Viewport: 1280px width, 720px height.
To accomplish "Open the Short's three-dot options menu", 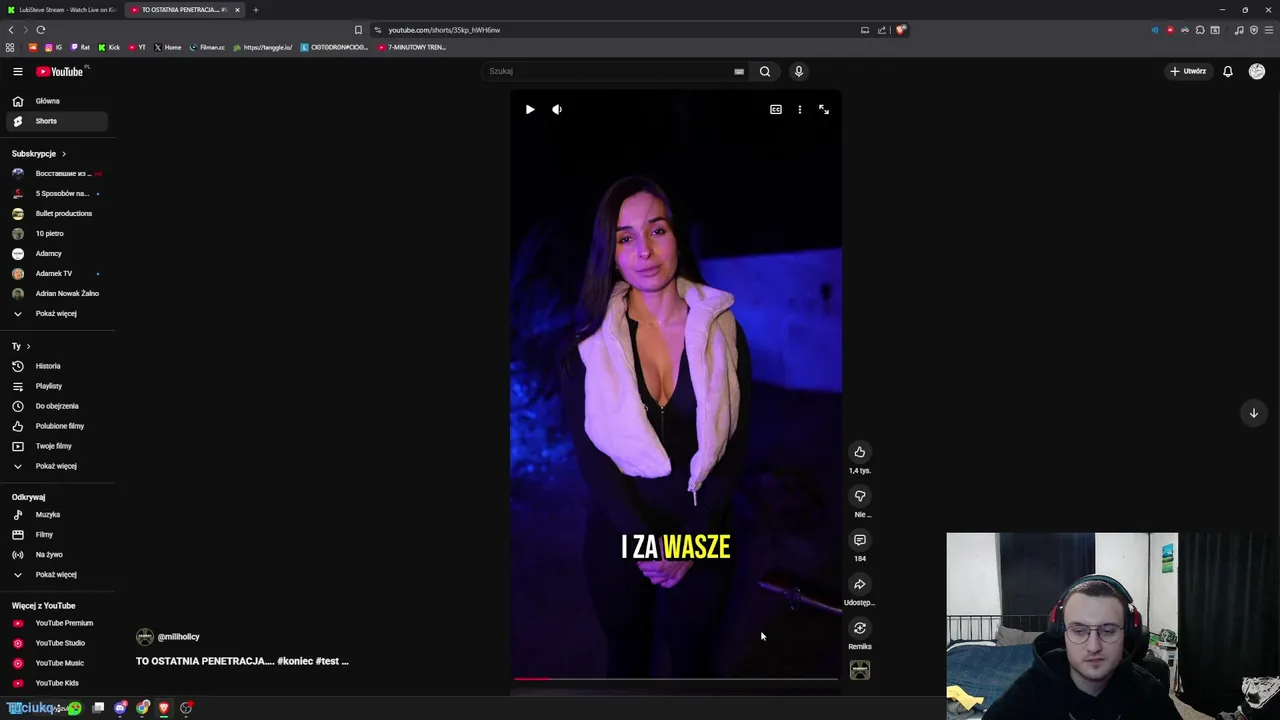I will tap(800, 109).
